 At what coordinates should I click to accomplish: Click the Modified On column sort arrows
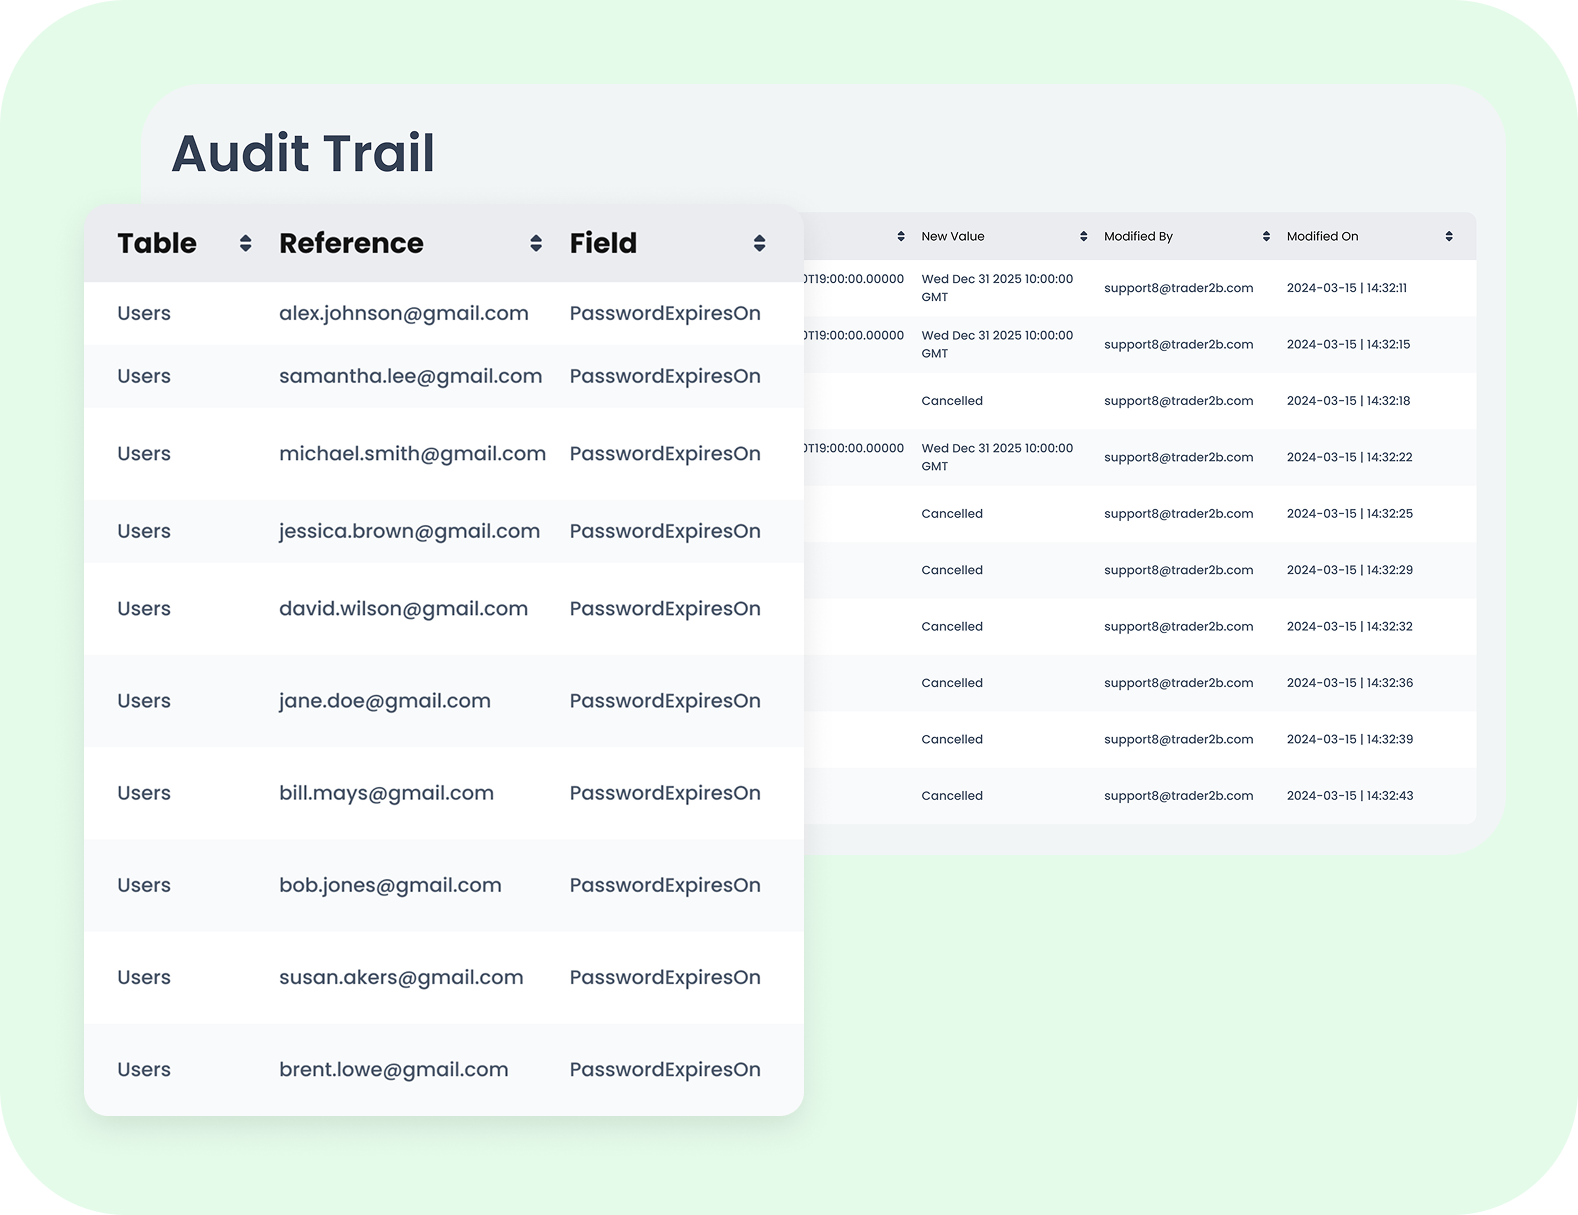tap(1449, 237)
